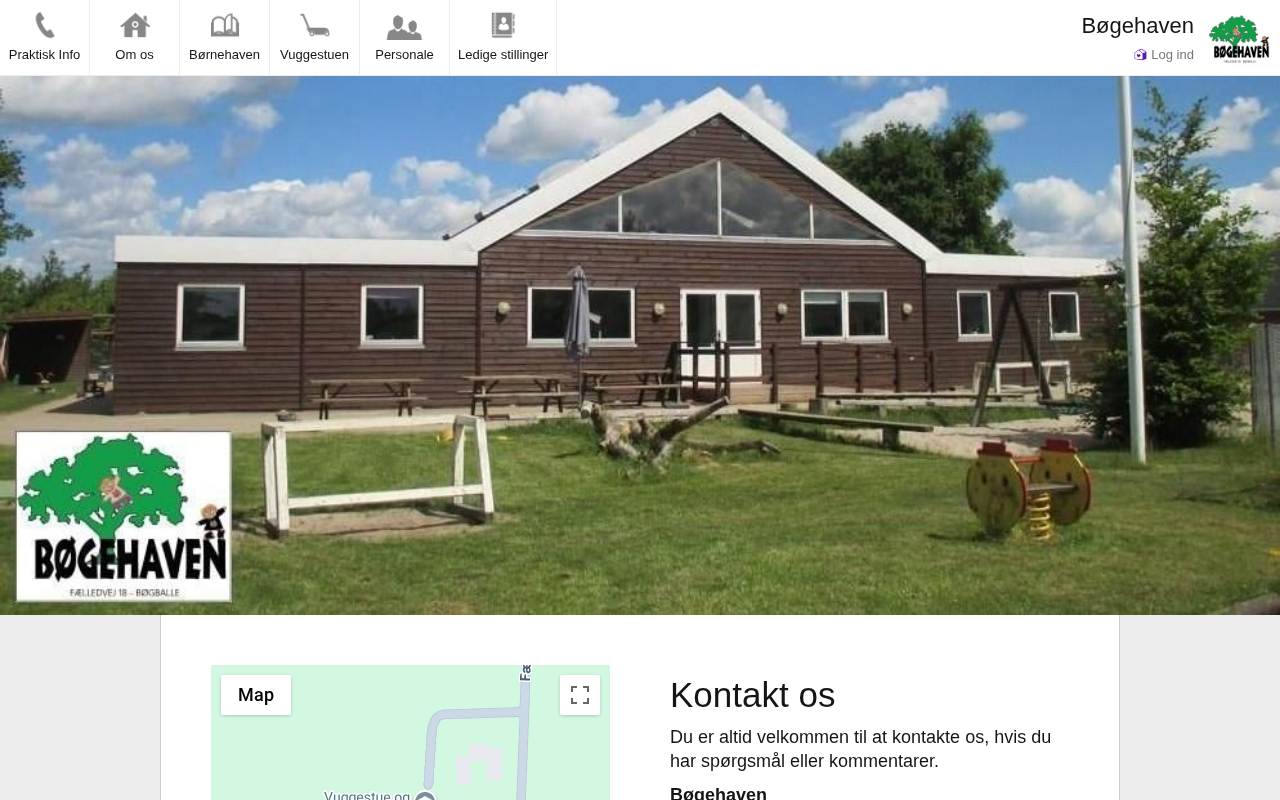Image resolution: width=1280 pixels, height=800 pixels.
Task: Click the lock icon beside Log ind
Action: (x=1140, y=55)
